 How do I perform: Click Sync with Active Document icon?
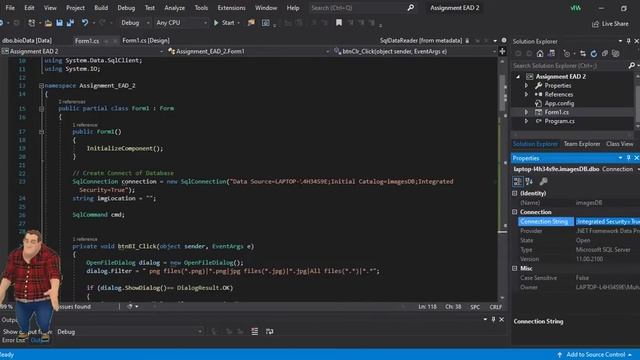583,53
